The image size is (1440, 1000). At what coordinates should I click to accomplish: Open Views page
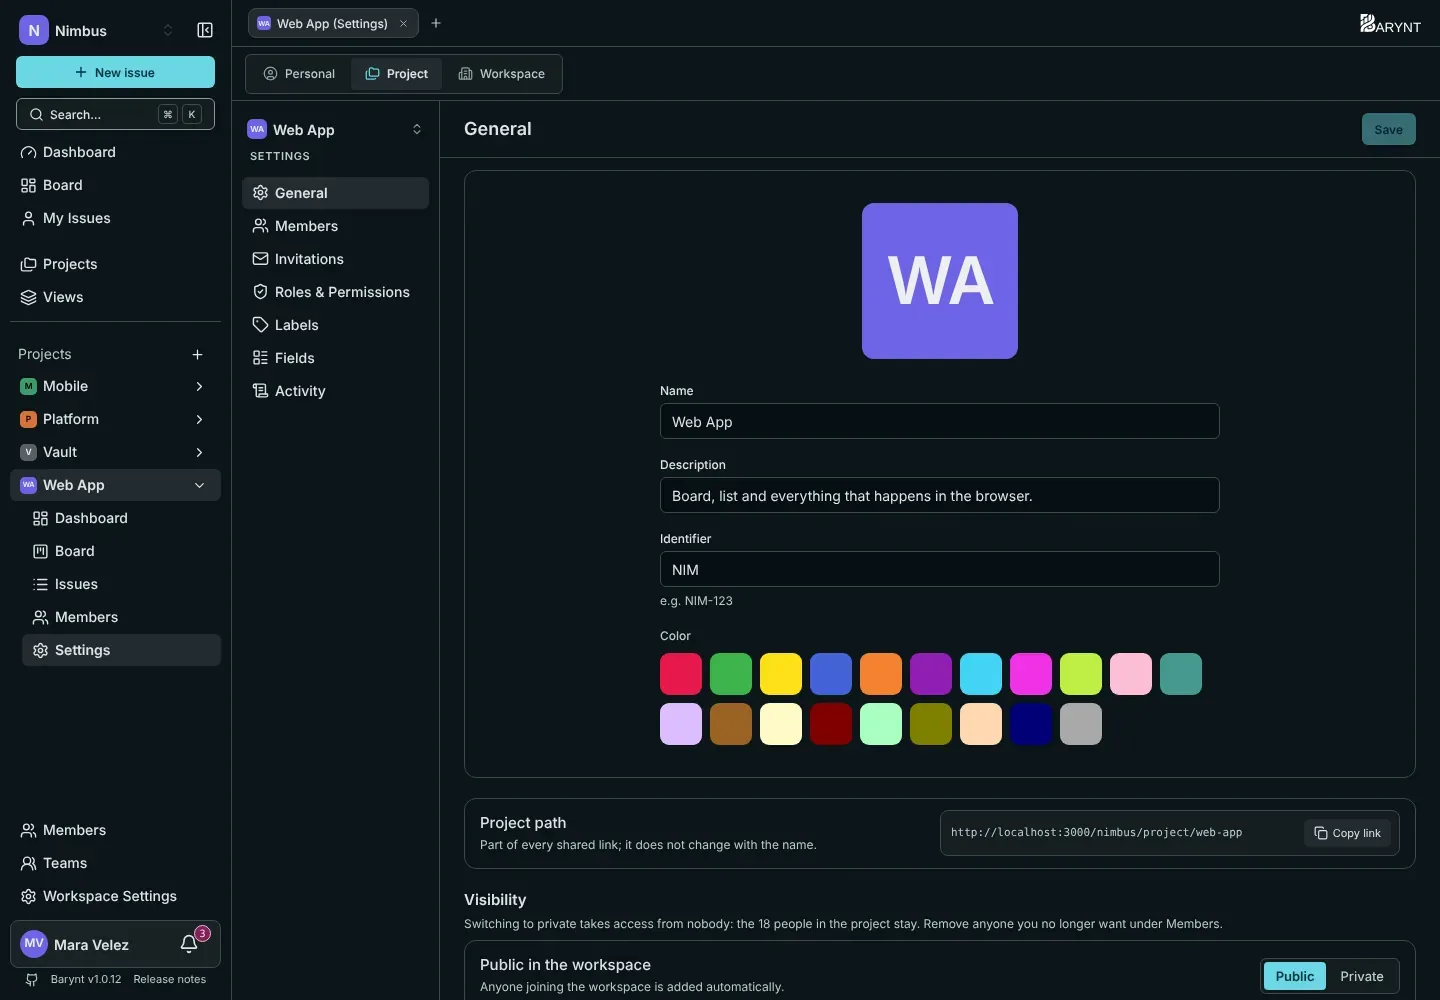[115, 297]
